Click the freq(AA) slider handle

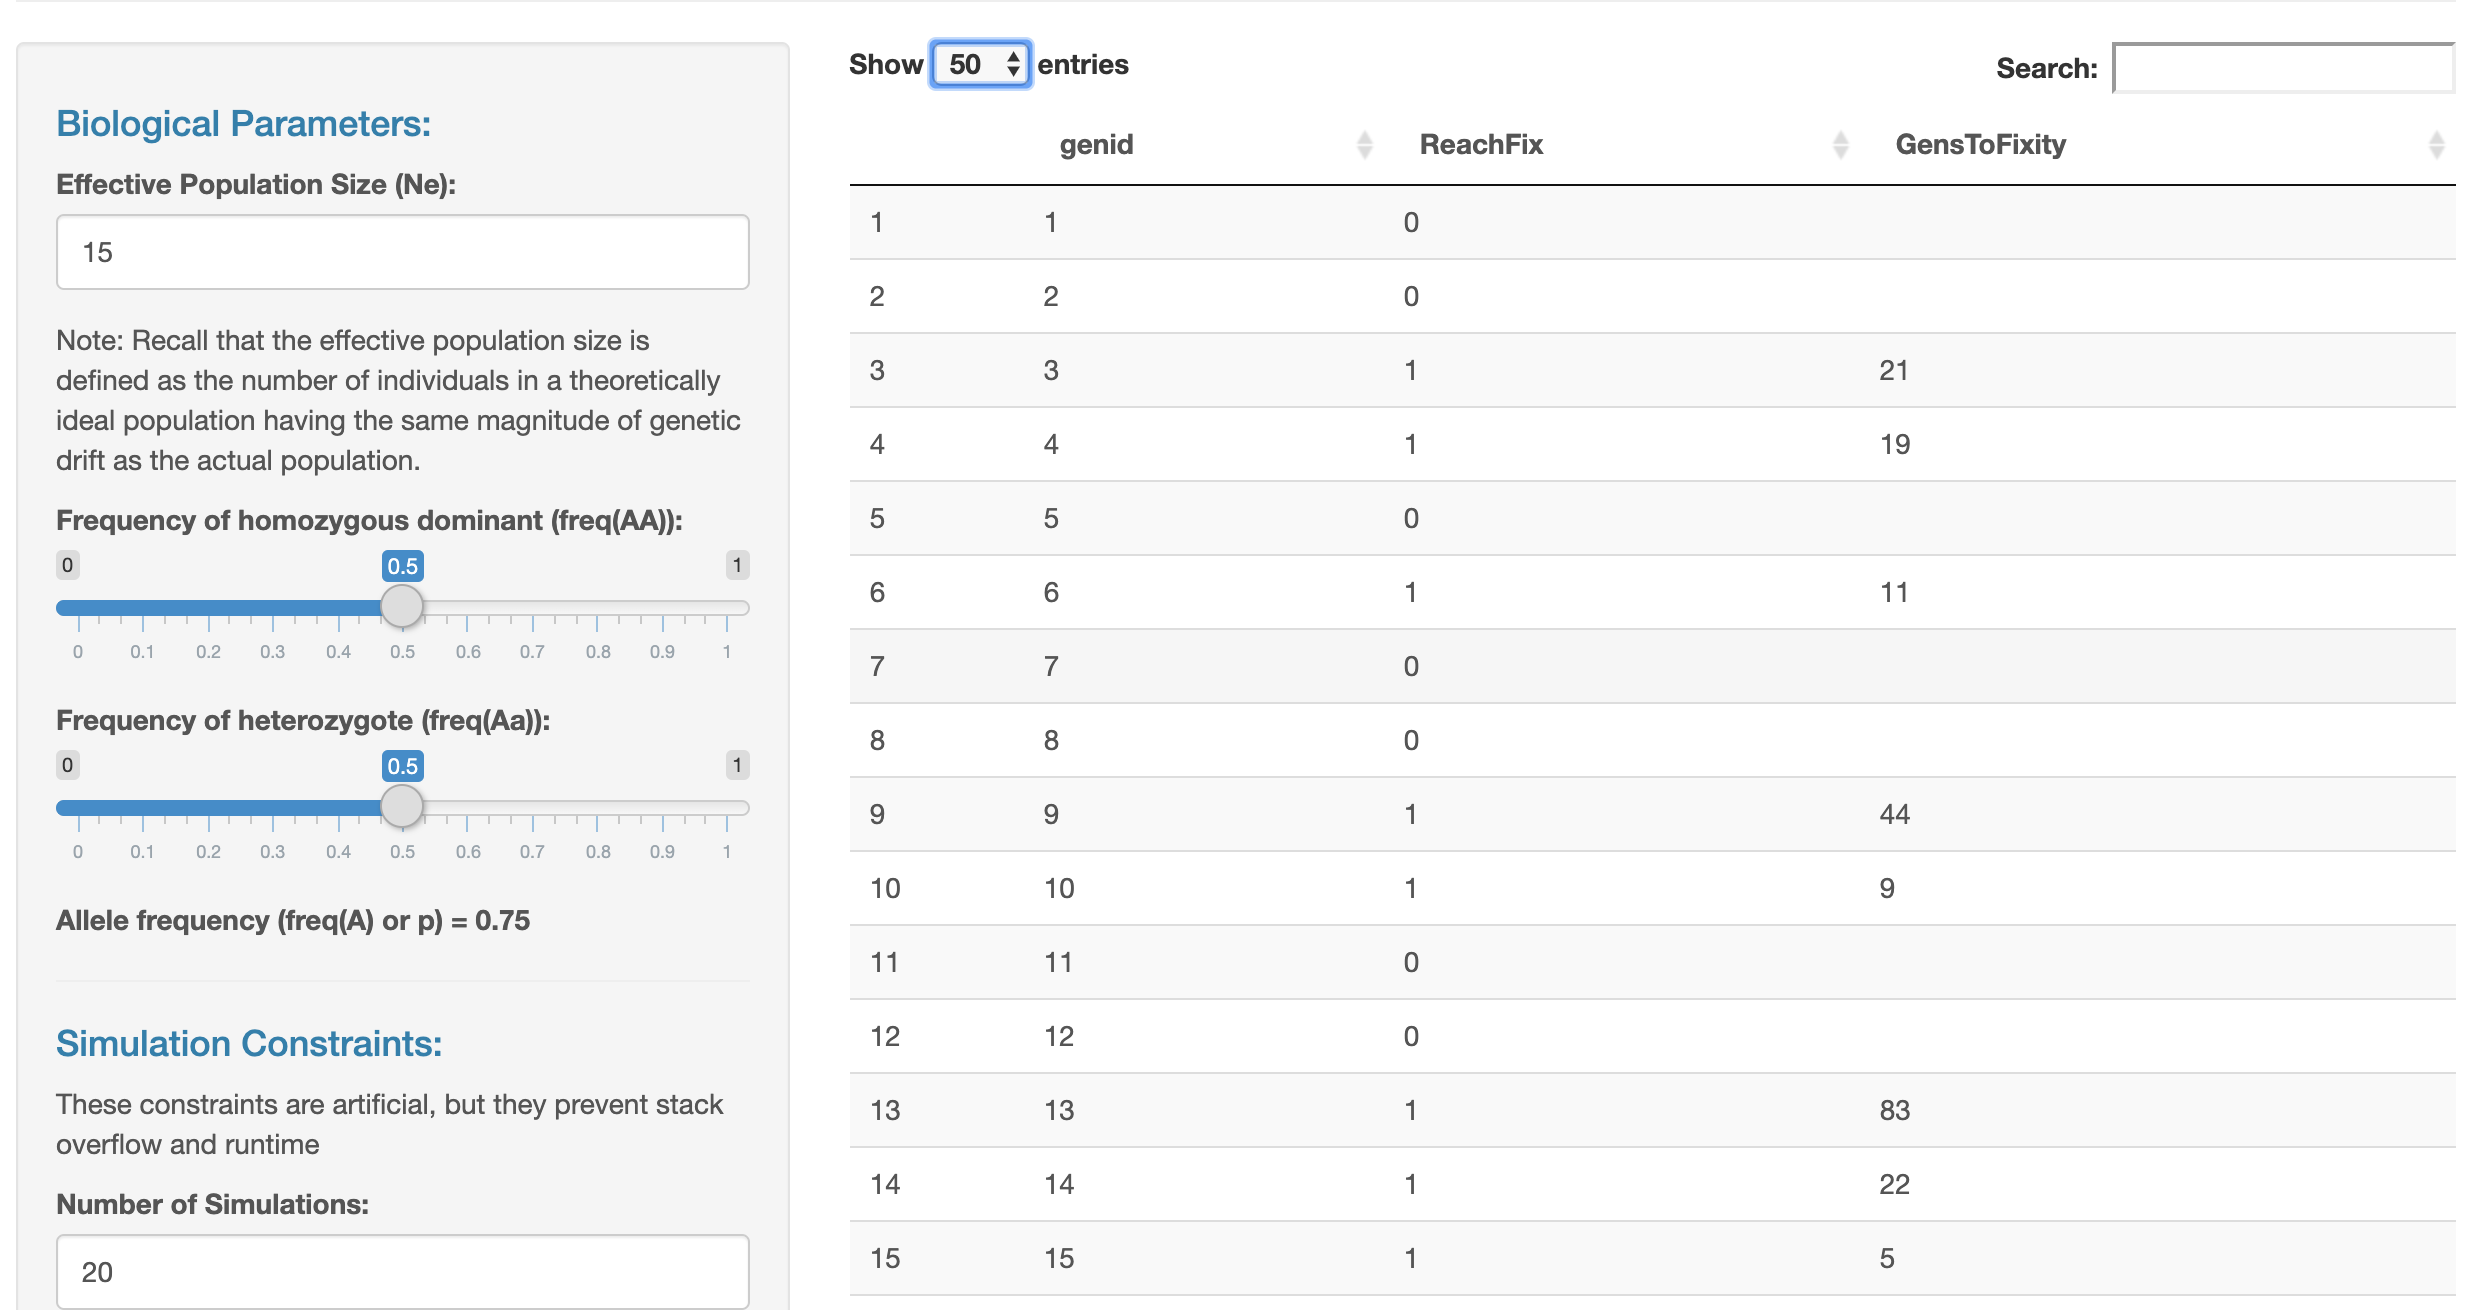coord(402,607)
